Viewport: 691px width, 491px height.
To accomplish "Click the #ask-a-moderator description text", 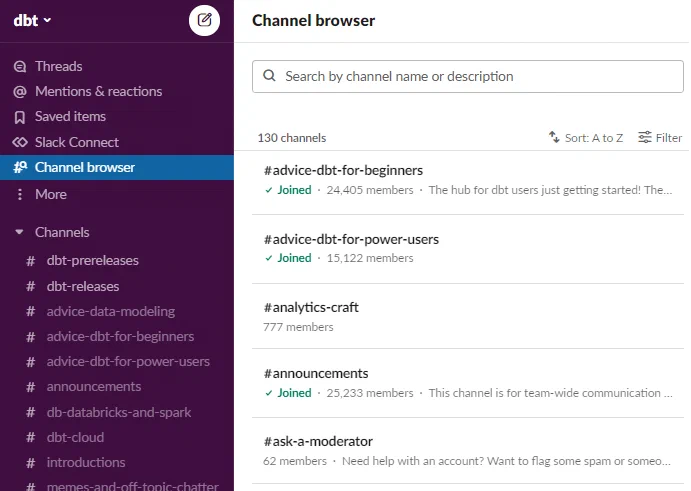I will [x=506, y=461].
